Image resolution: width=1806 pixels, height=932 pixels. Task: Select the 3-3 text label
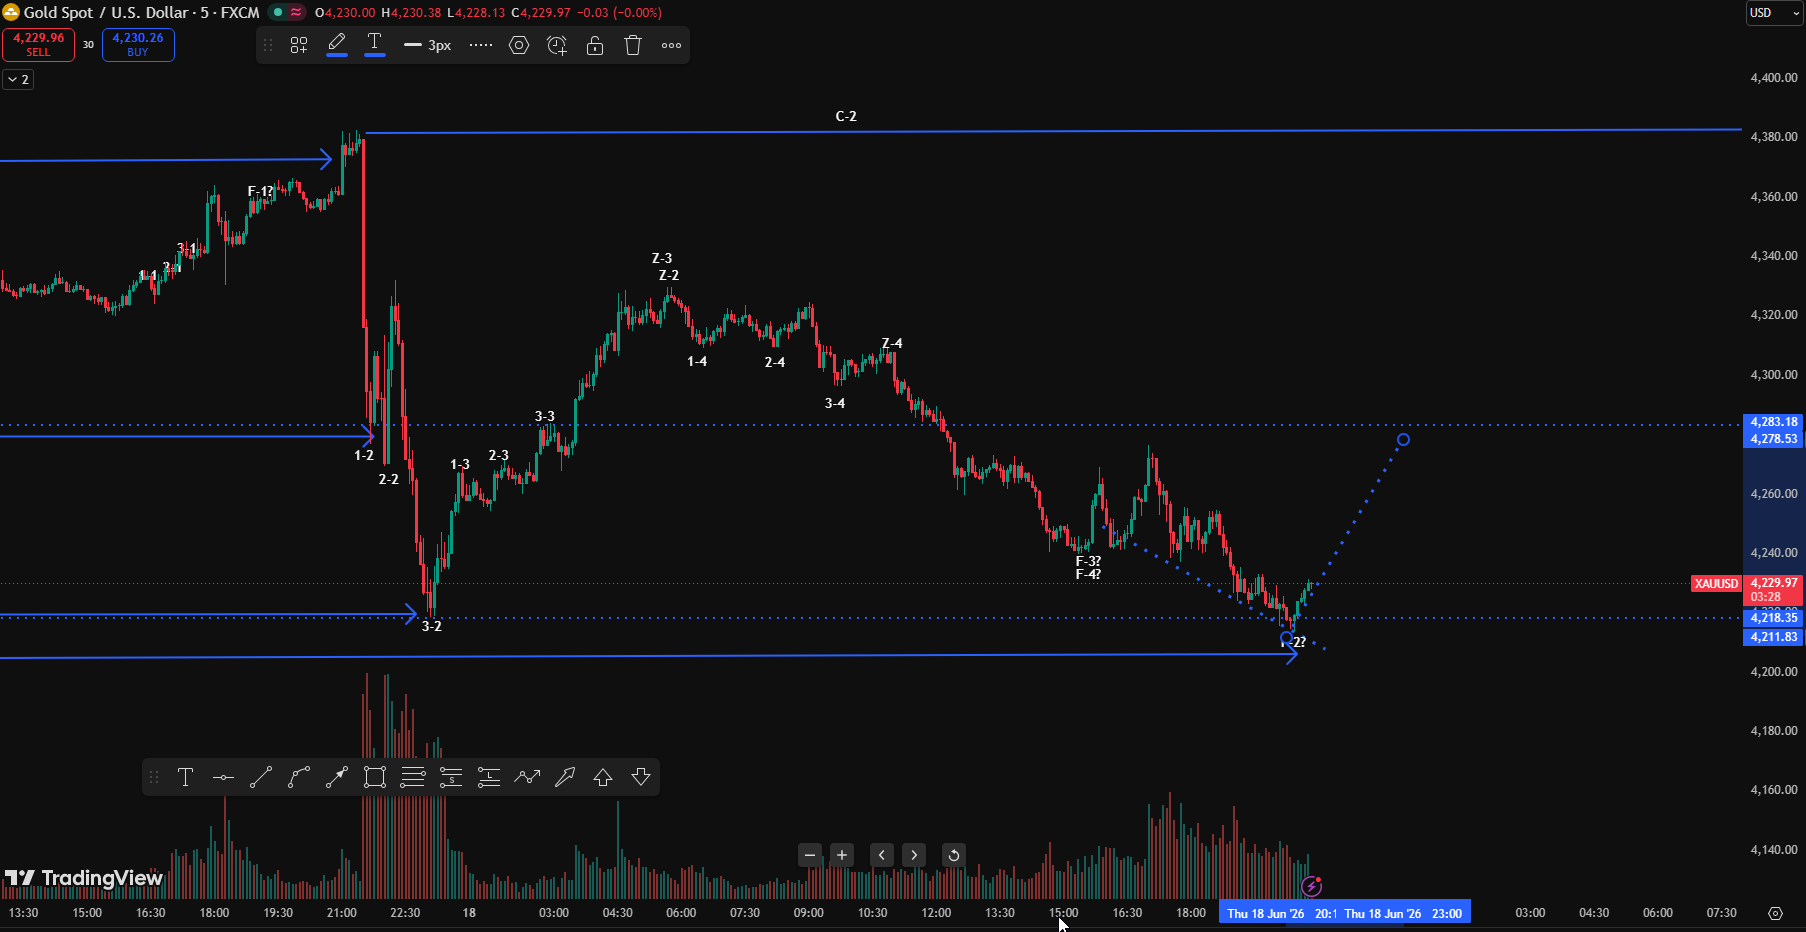point(544,416)
